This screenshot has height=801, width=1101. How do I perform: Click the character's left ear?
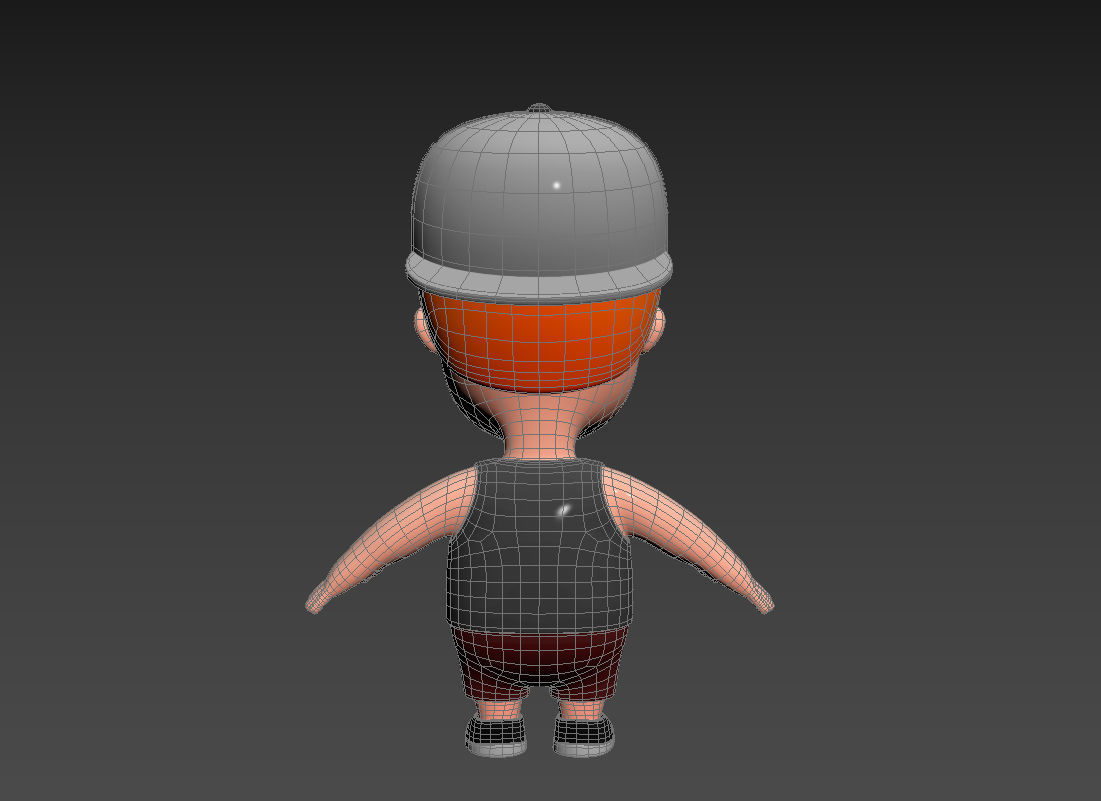point(423,330)
